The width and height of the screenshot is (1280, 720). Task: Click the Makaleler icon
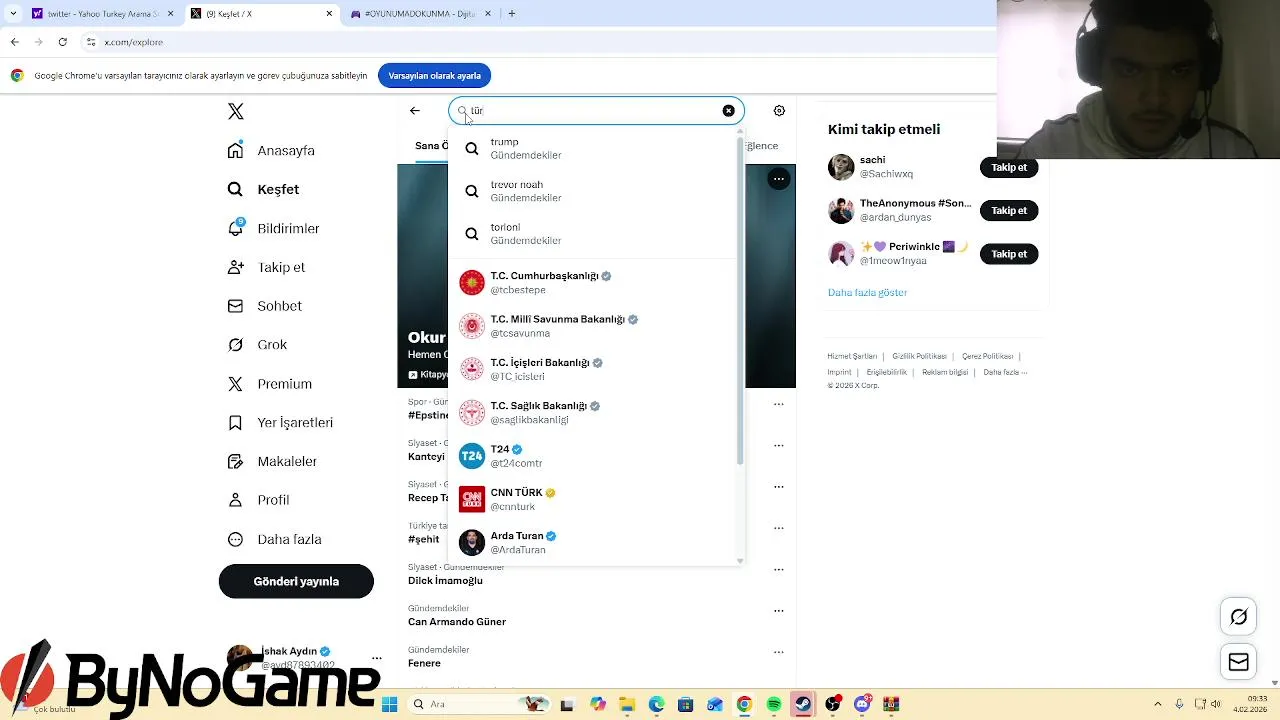[x=236, y=462]
